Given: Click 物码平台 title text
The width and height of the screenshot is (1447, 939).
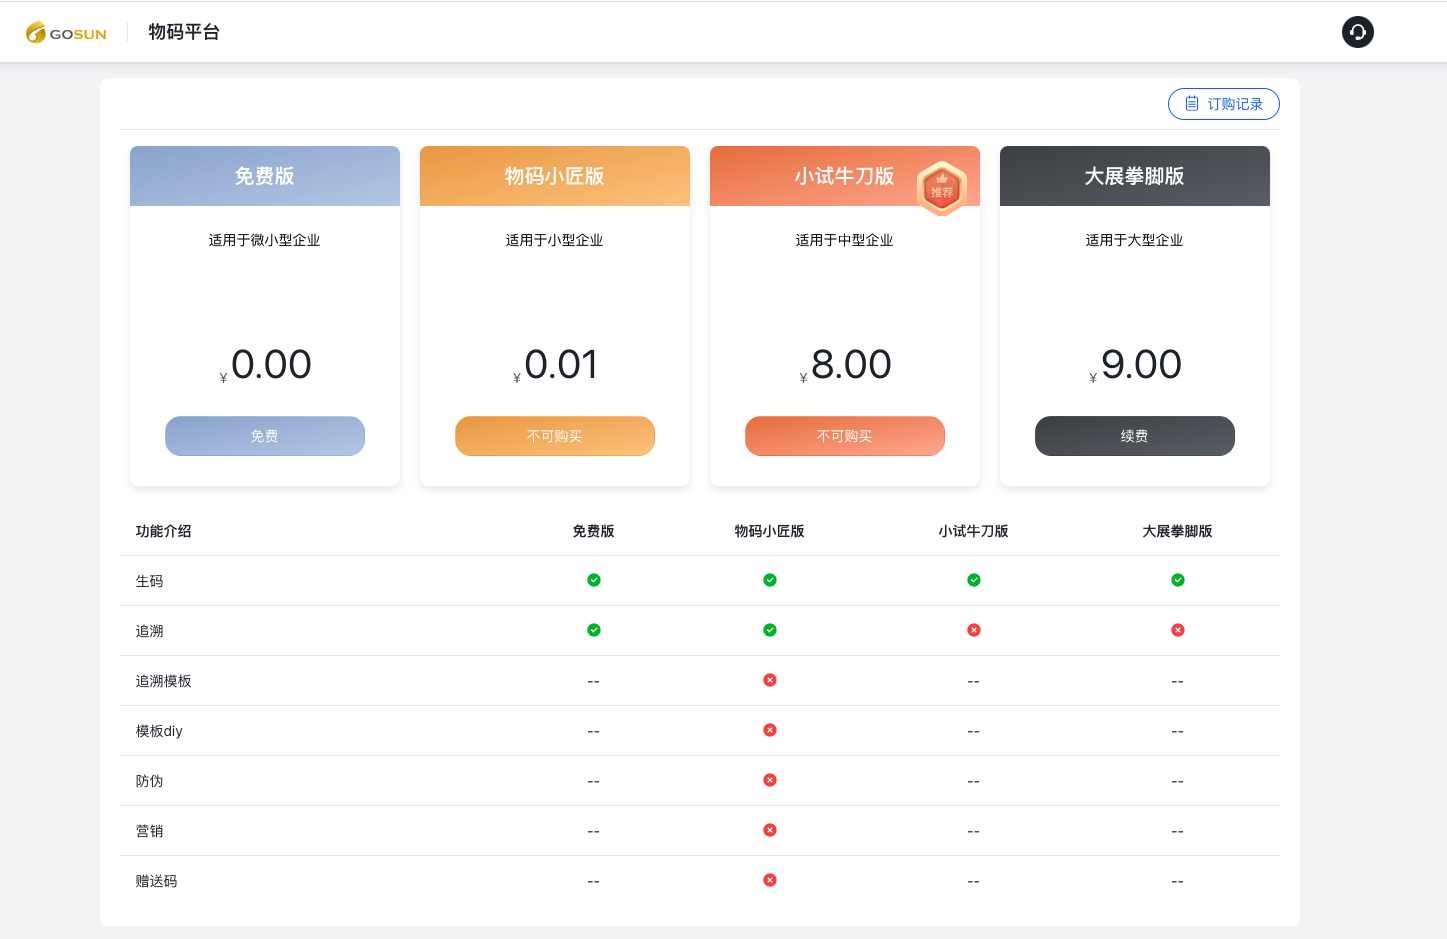Looking at the screenshot, I should coord(184,32).
